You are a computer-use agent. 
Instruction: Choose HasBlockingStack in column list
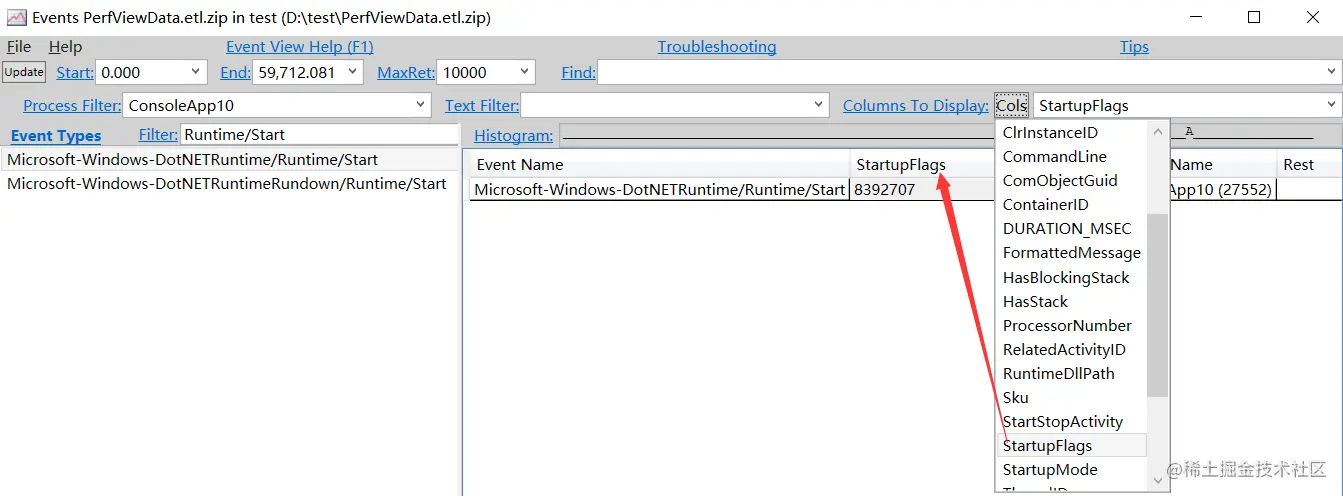[x=1071, y=278]
